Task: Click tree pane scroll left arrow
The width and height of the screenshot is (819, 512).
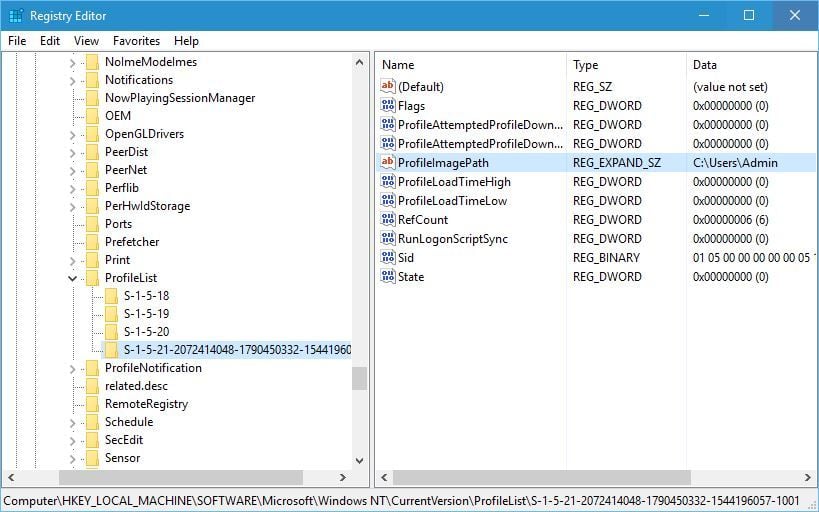Action: pyautogui.click(x=11, y=478)
